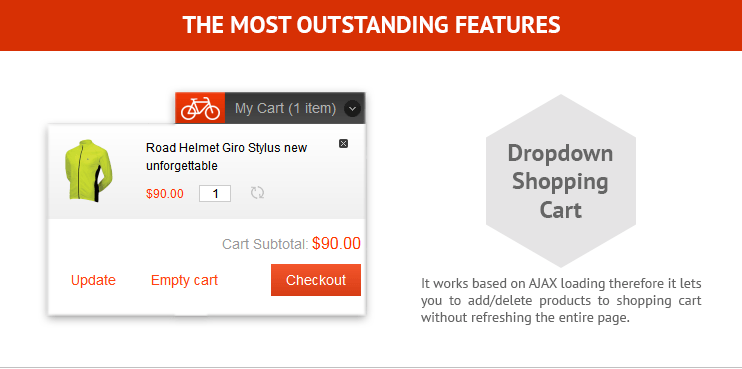Expand the My Cart dropdown chevron

352,109
